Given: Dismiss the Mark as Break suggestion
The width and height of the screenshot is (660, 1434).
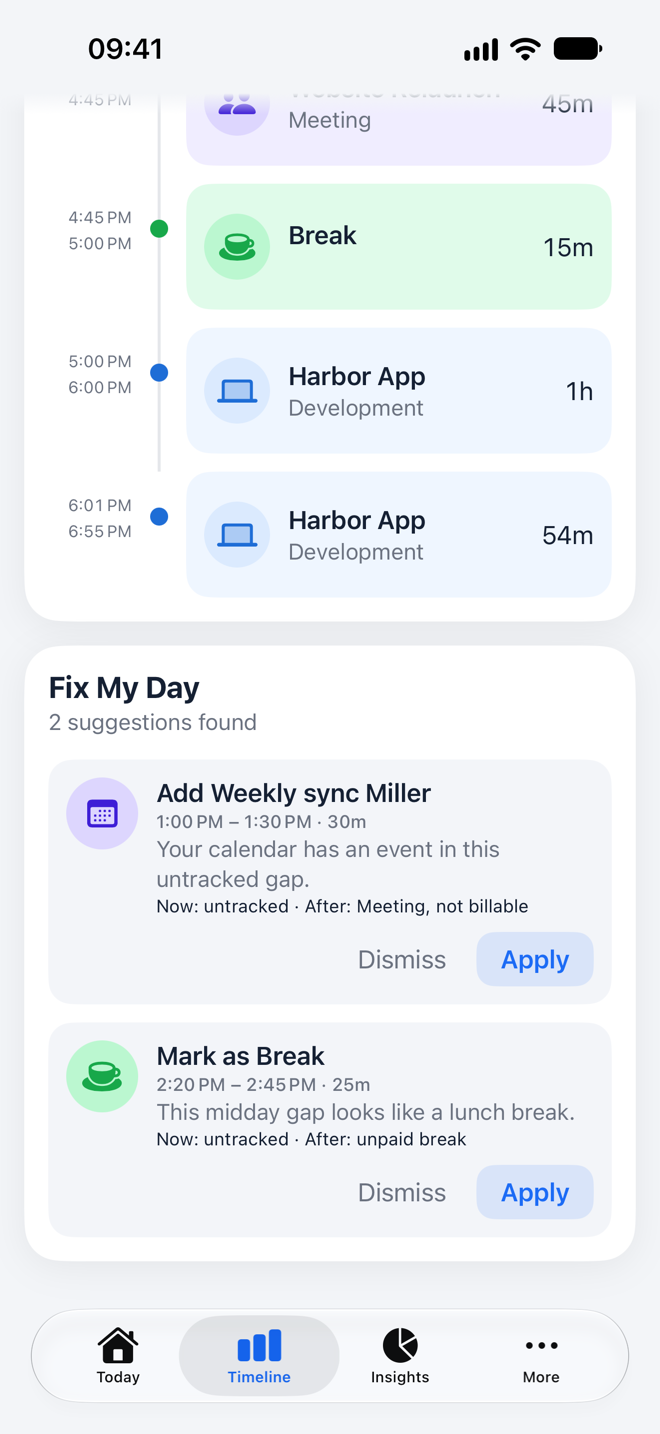Looking at the screenshot, I should pos(402,1192).
